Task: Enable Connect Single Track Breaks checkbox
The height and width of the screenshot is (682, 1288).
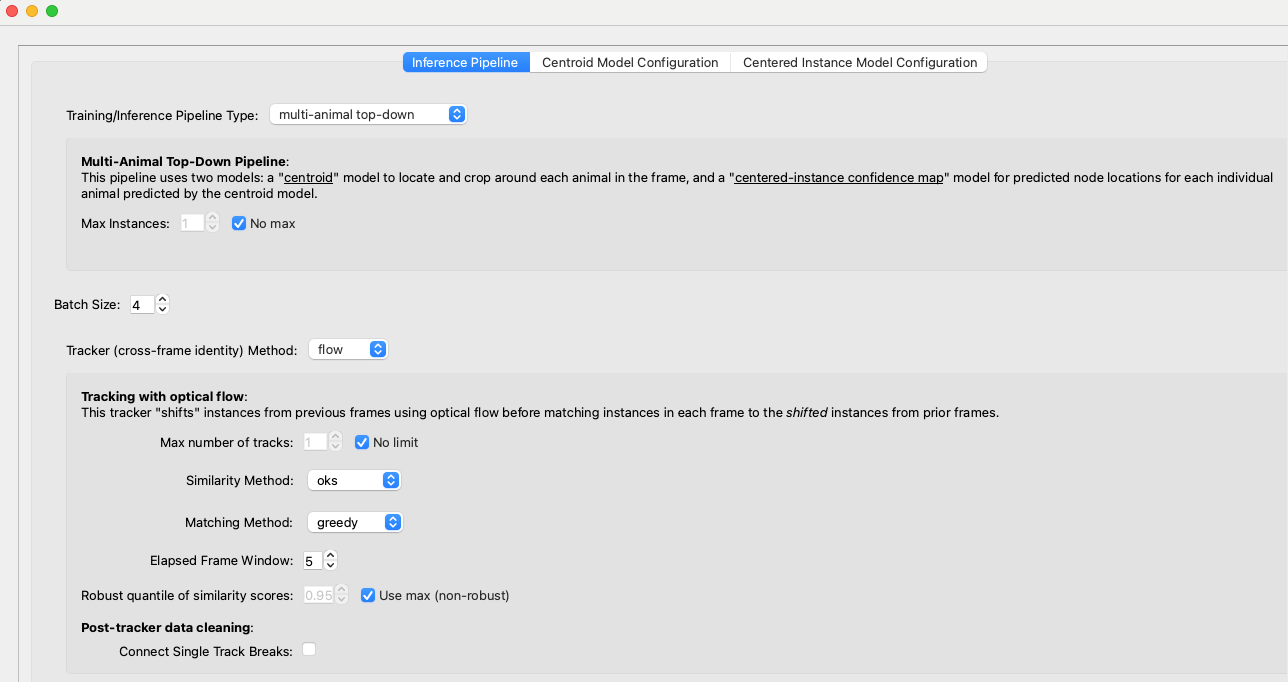Action: (x=309, y=650)
